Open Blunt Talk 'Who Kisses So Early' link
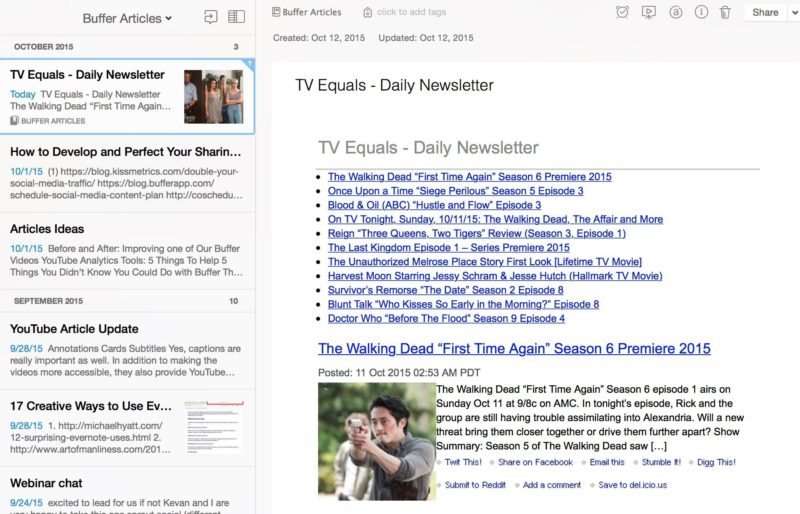The image size is (800, 514). click(463, 304)
